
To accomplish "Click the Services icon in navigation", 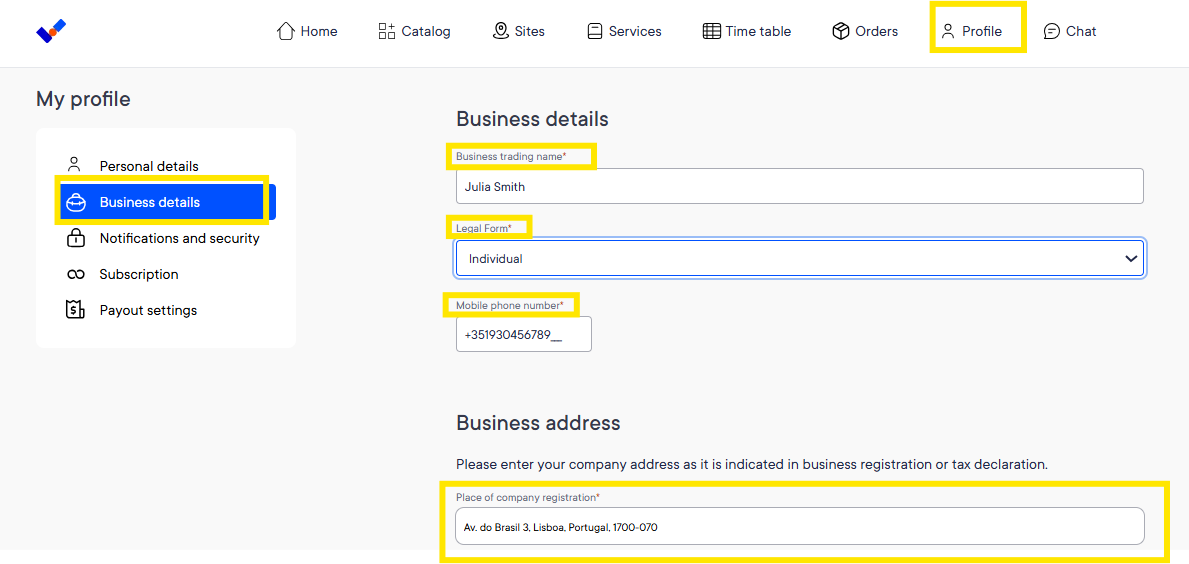I will (594, 31).
